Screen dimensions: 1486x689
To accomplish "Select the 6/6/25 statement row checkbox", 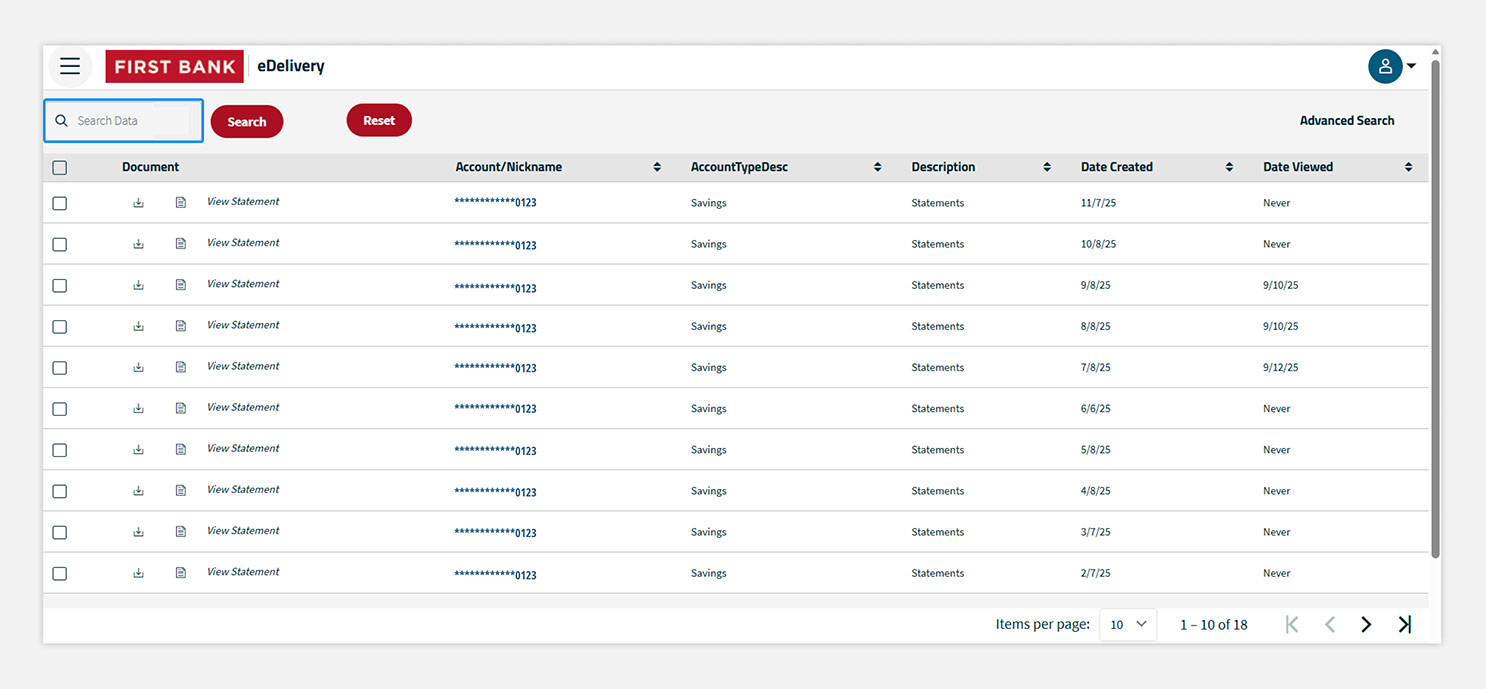I will [x=59, y=408].
